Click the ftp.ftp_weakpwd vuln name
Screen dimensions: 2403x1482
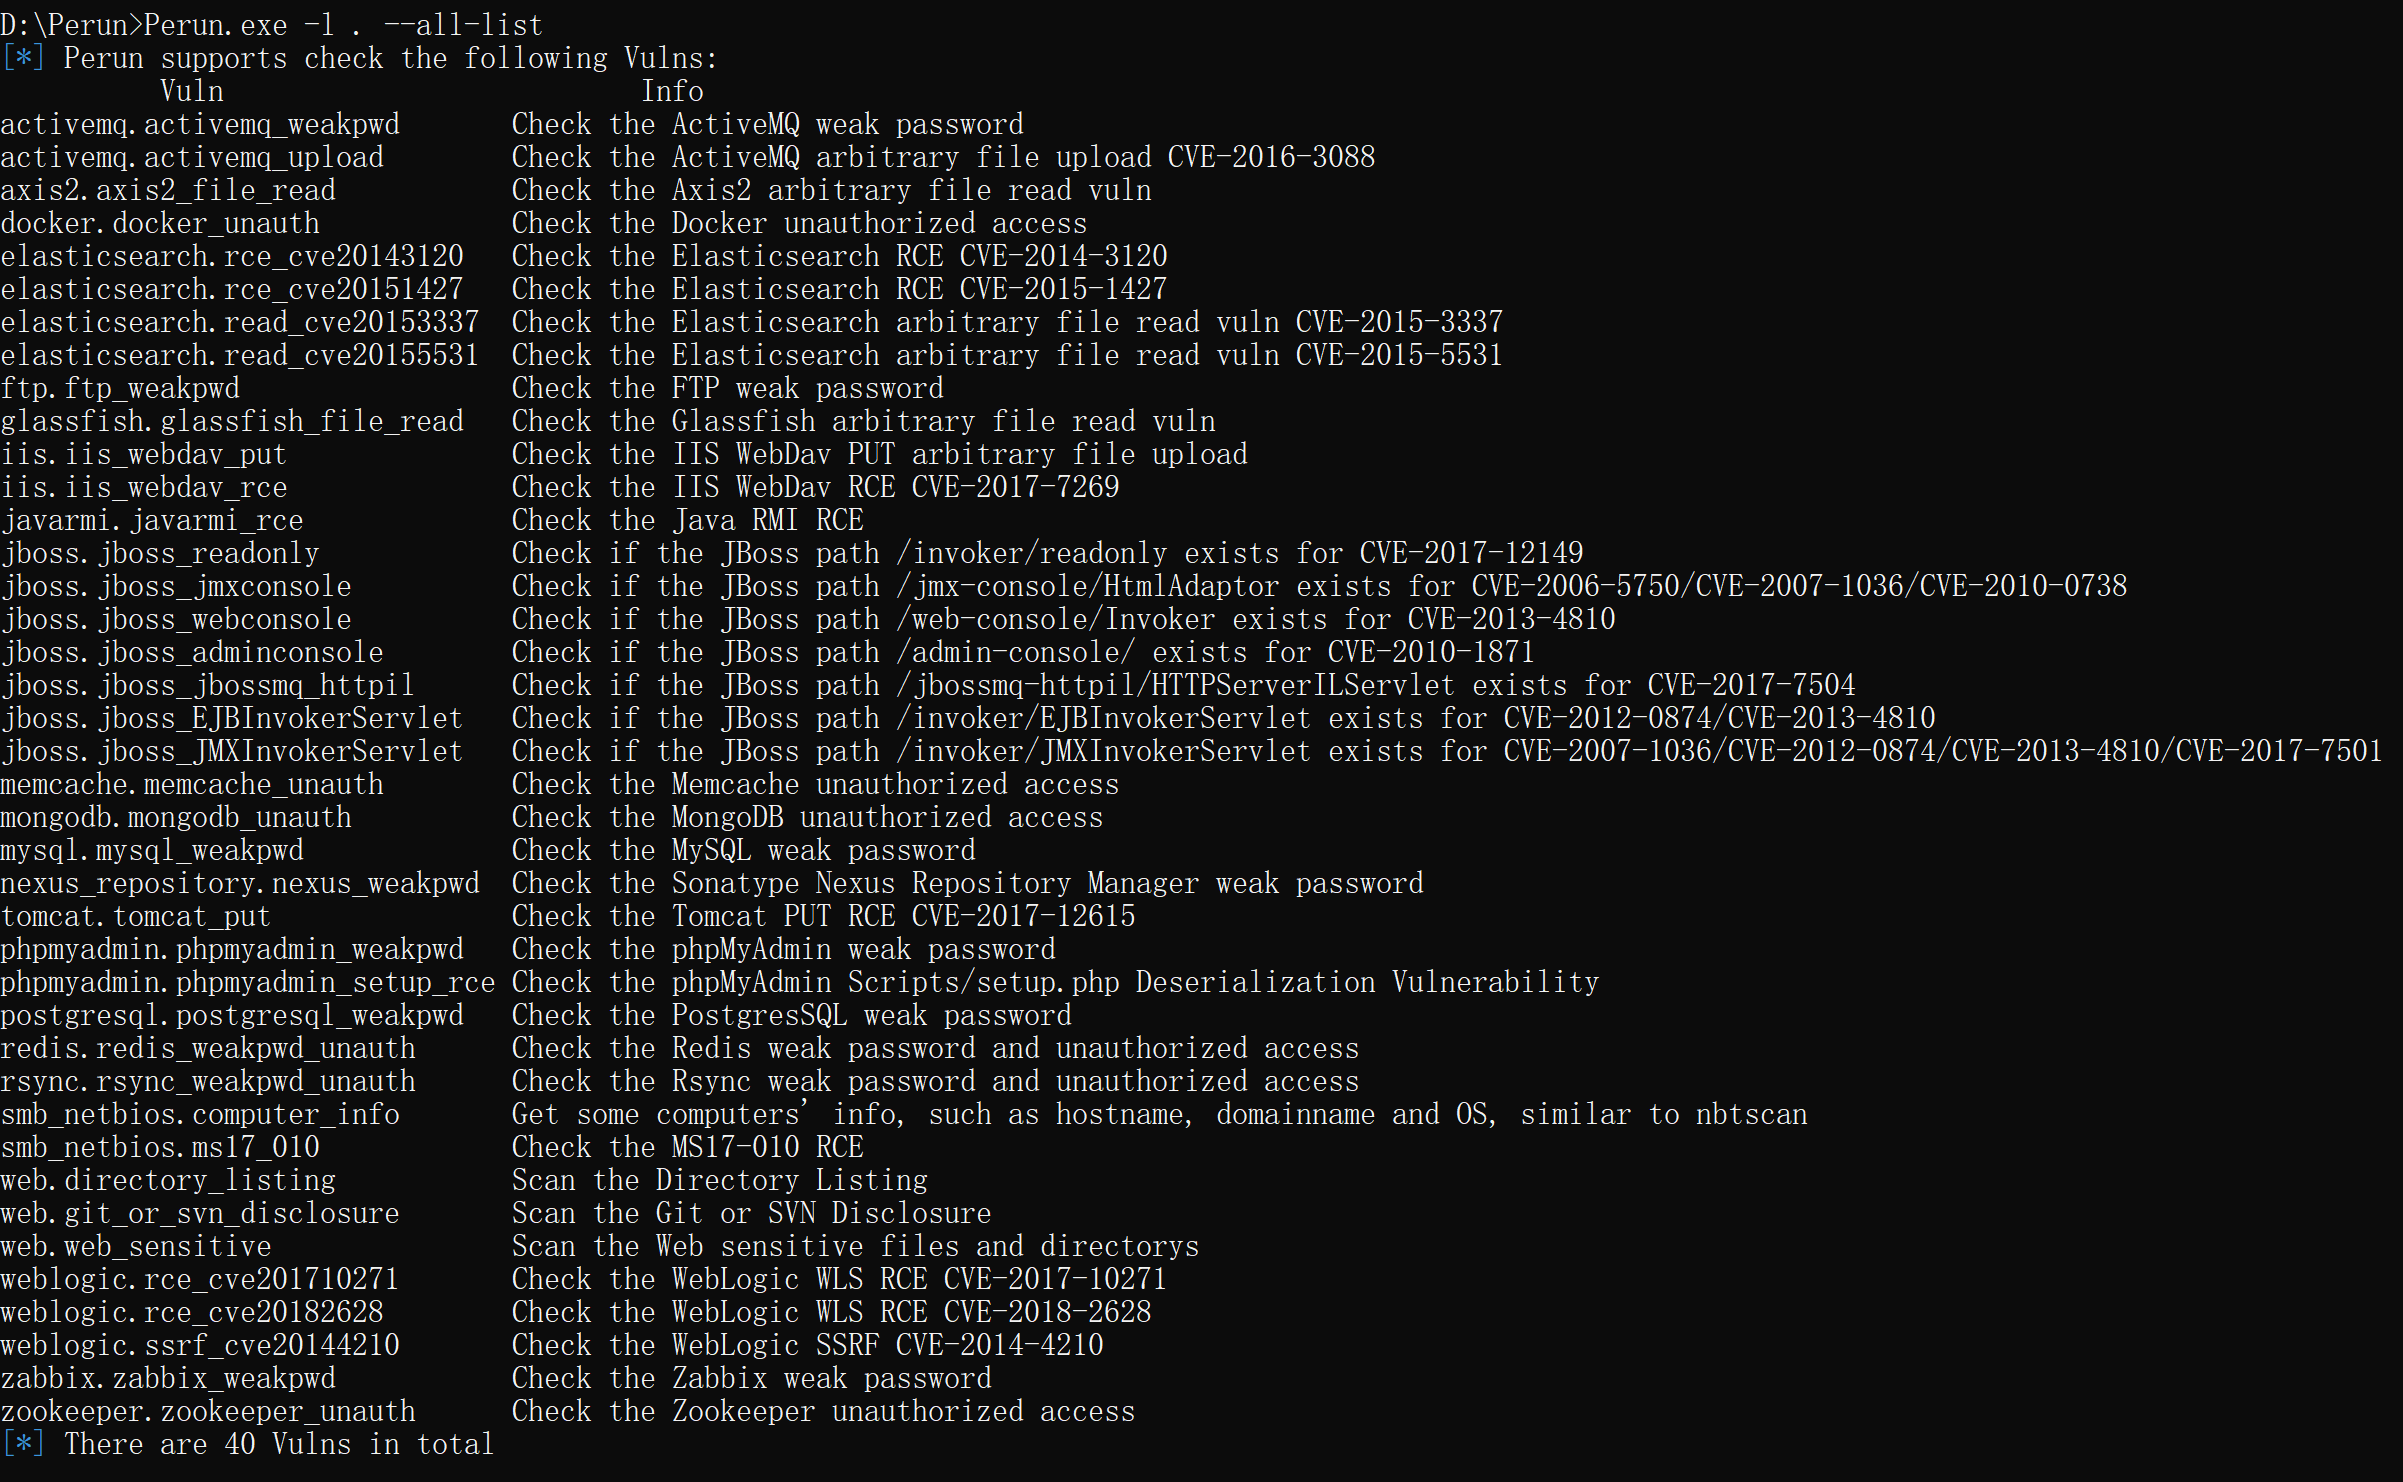coord(120,388)
